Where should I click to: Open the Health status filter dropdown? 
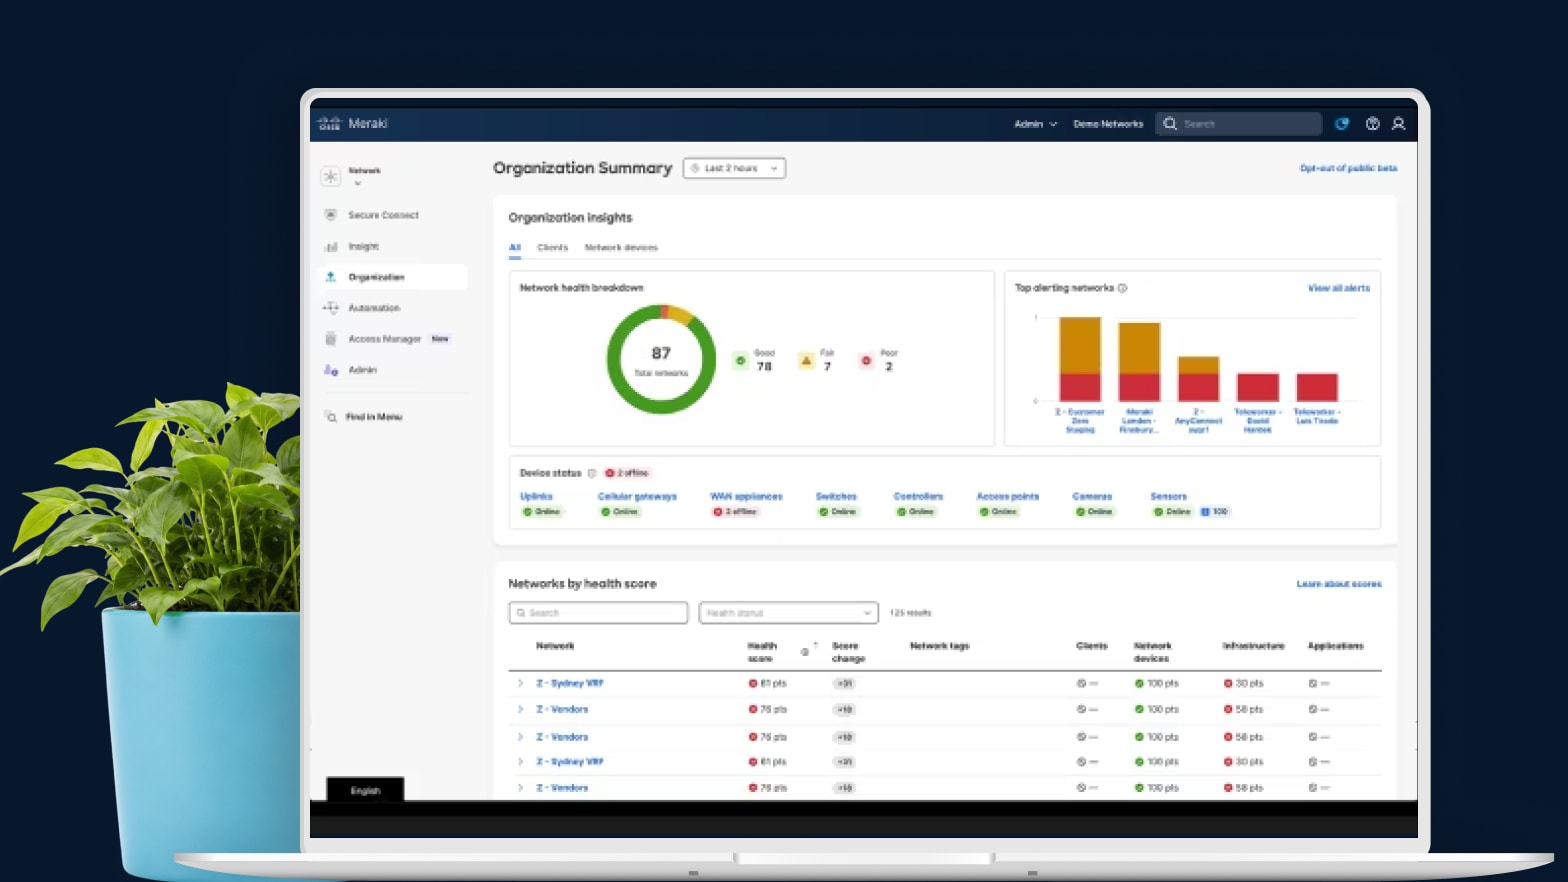788,613
